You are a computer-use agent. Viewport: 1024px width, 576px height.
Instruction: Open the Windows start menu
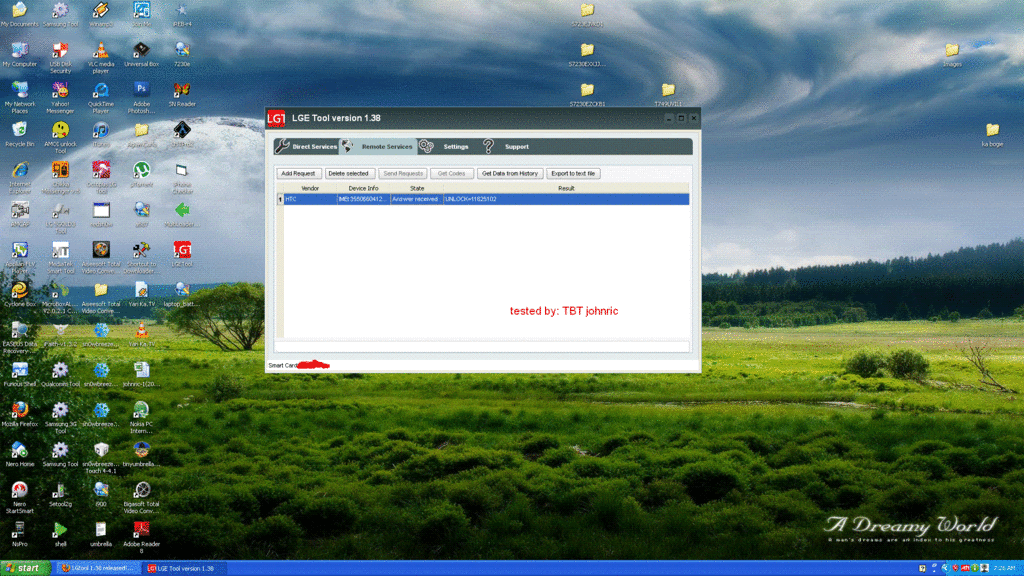click(x=25, y=568)
